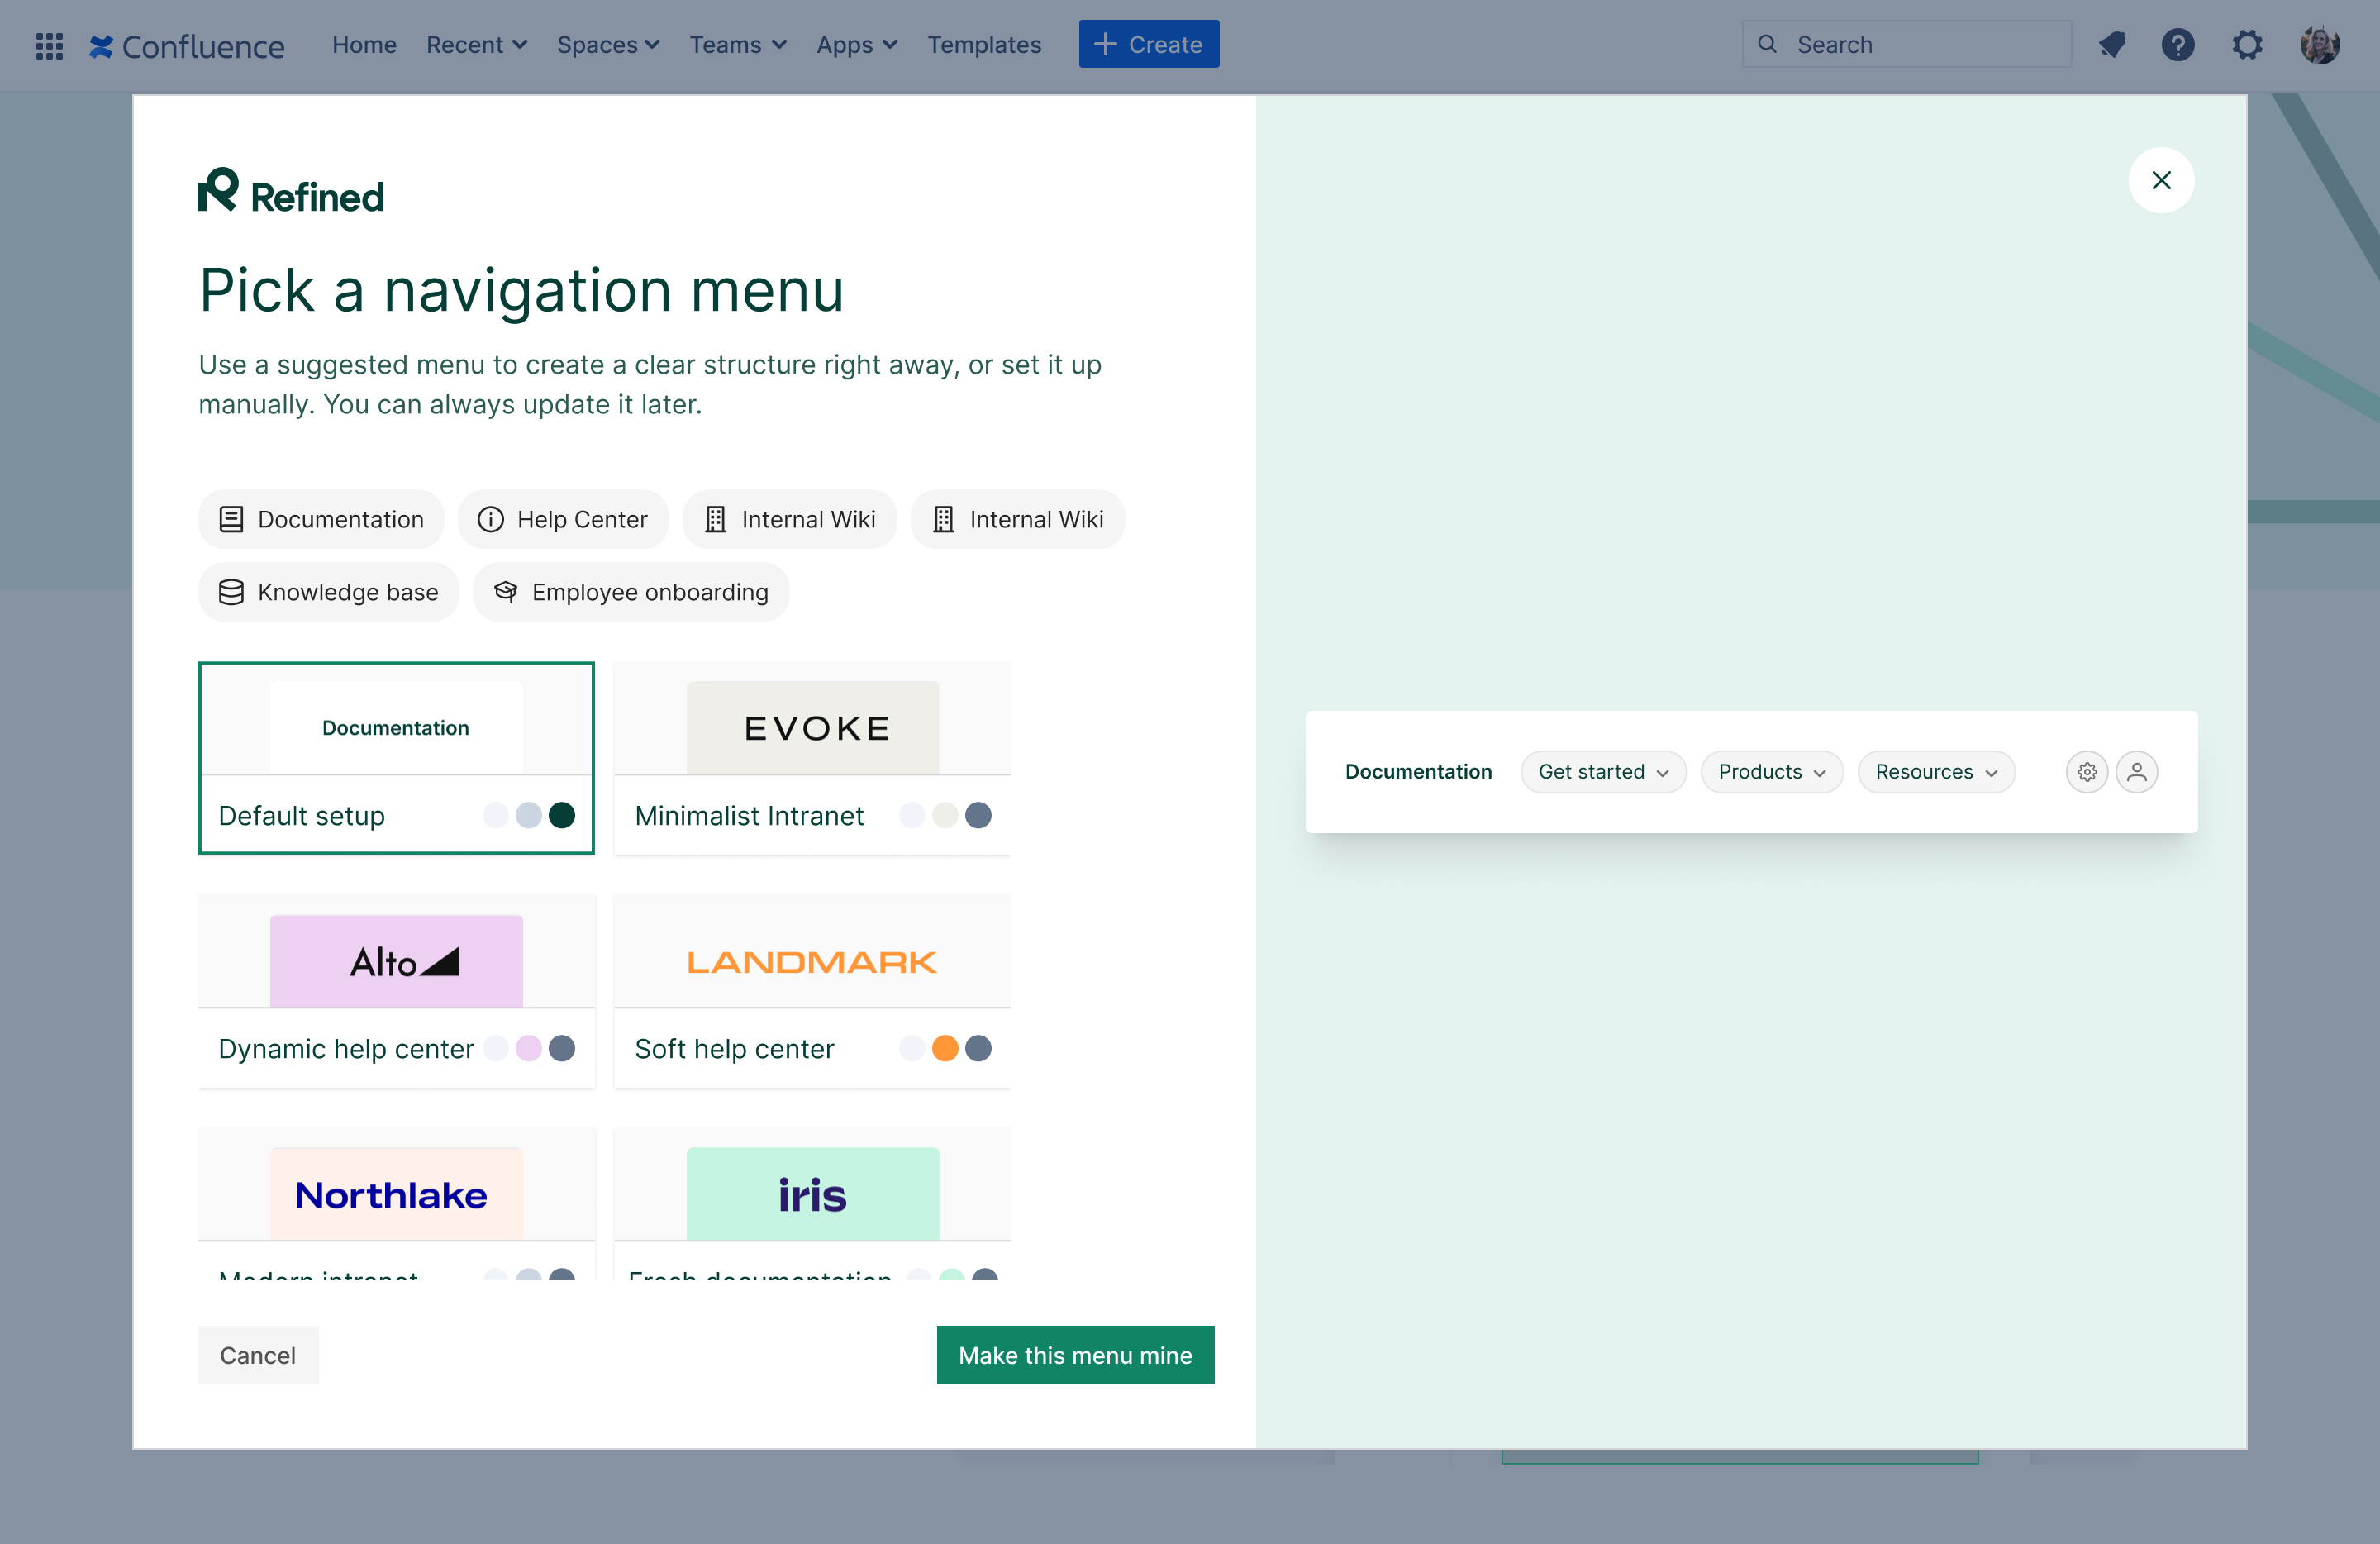
Task: Click the orange swatch on Soft help center
Action: [944, 1048]
